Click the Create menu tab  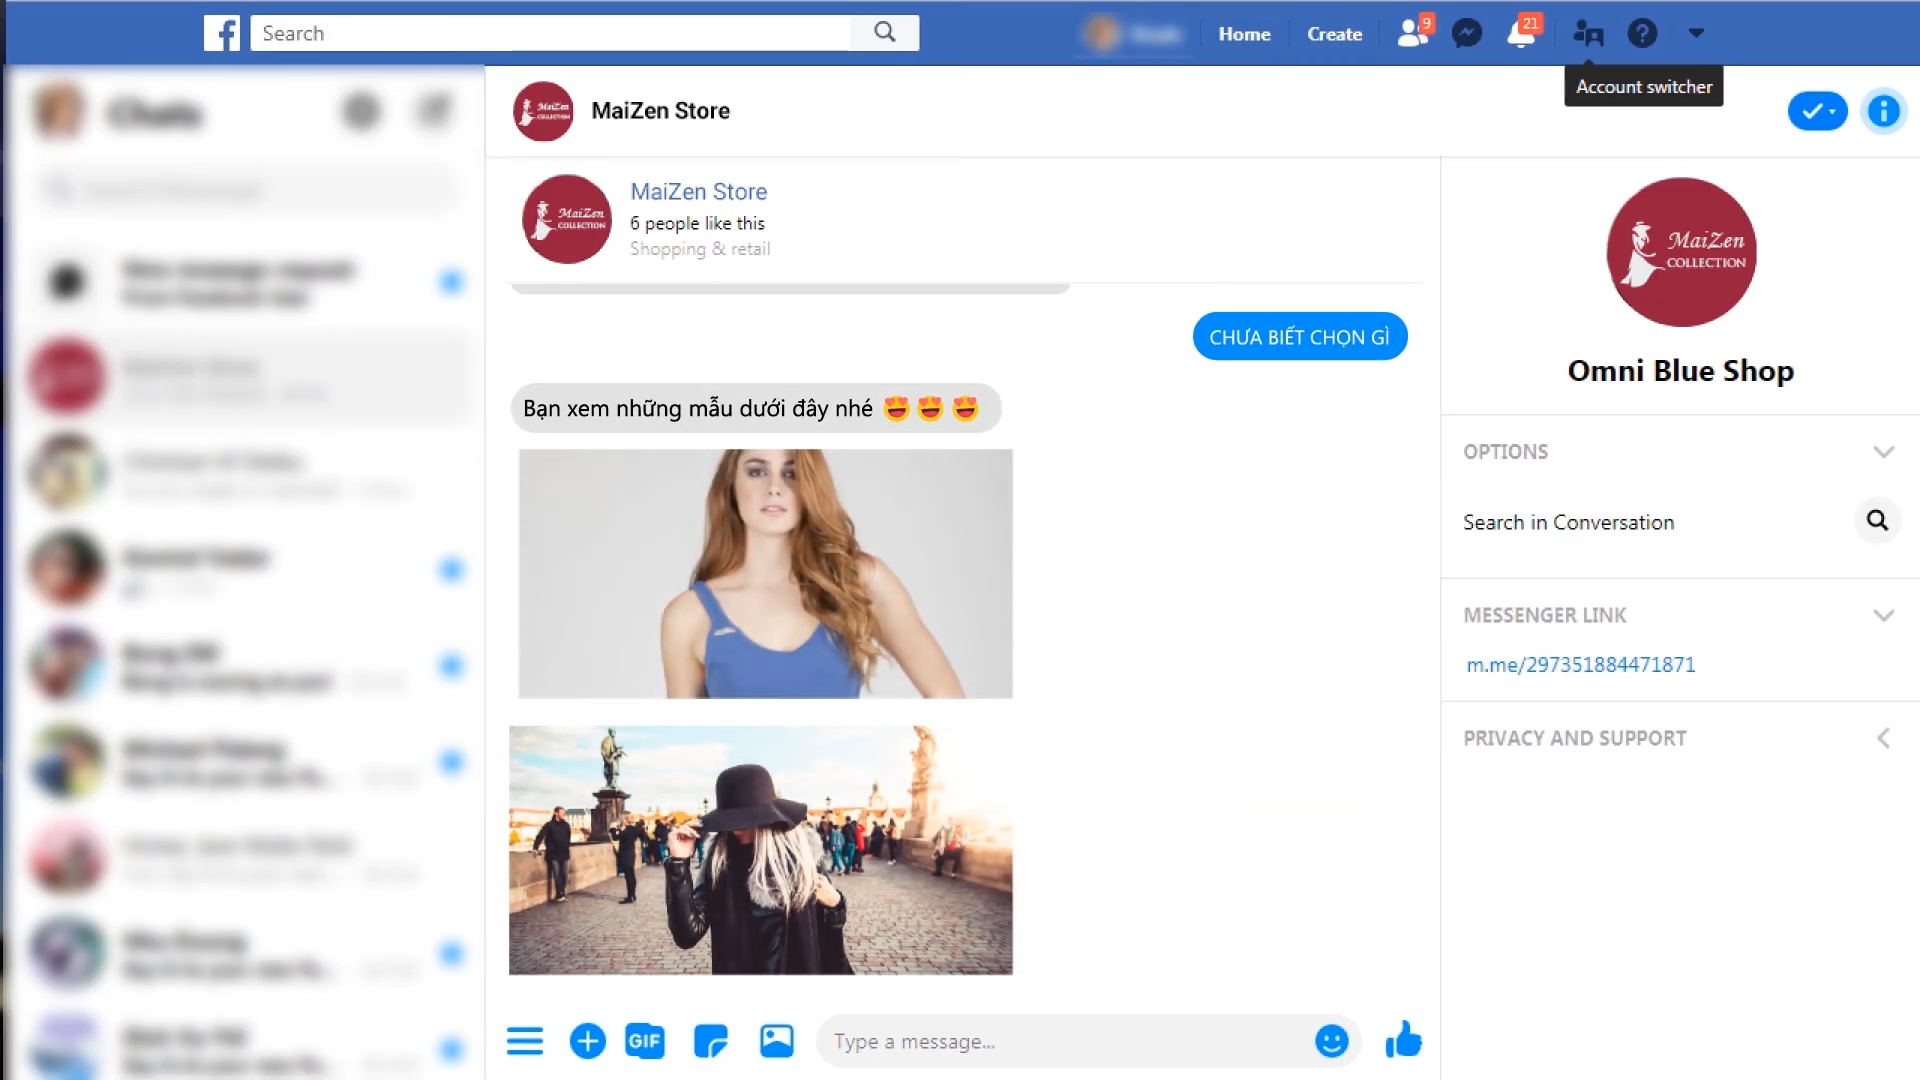pos(1333,33)
